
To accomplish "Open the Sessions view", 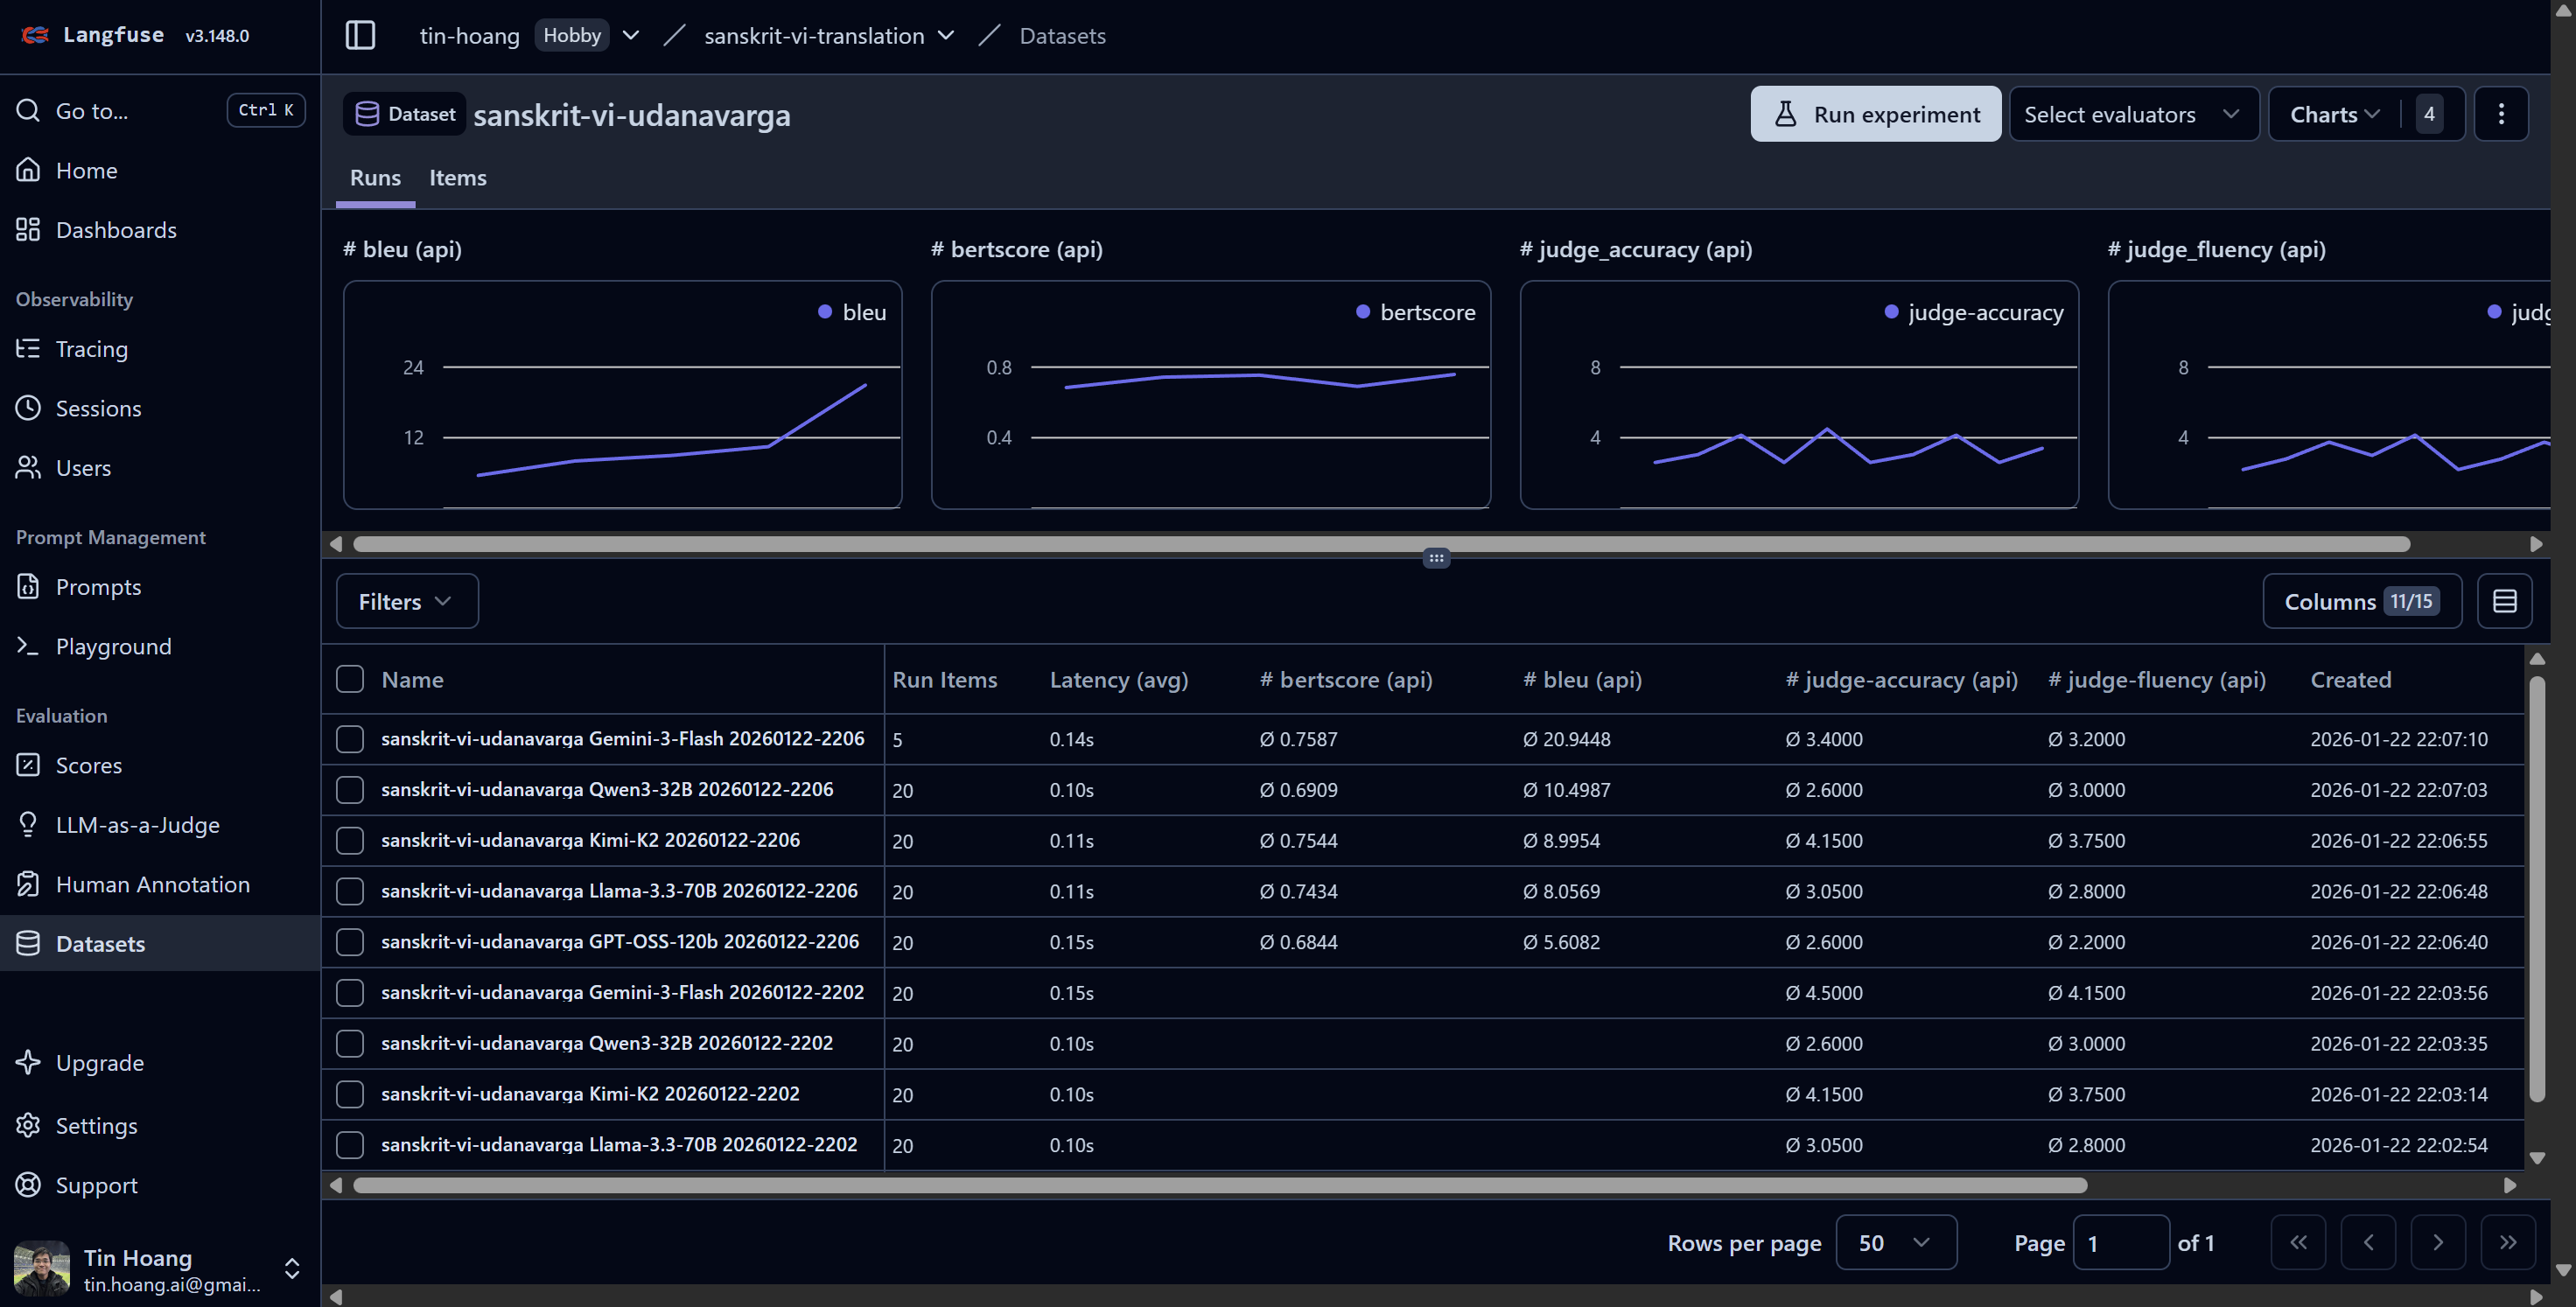I will pyautogui.click(x=98, y=408).
